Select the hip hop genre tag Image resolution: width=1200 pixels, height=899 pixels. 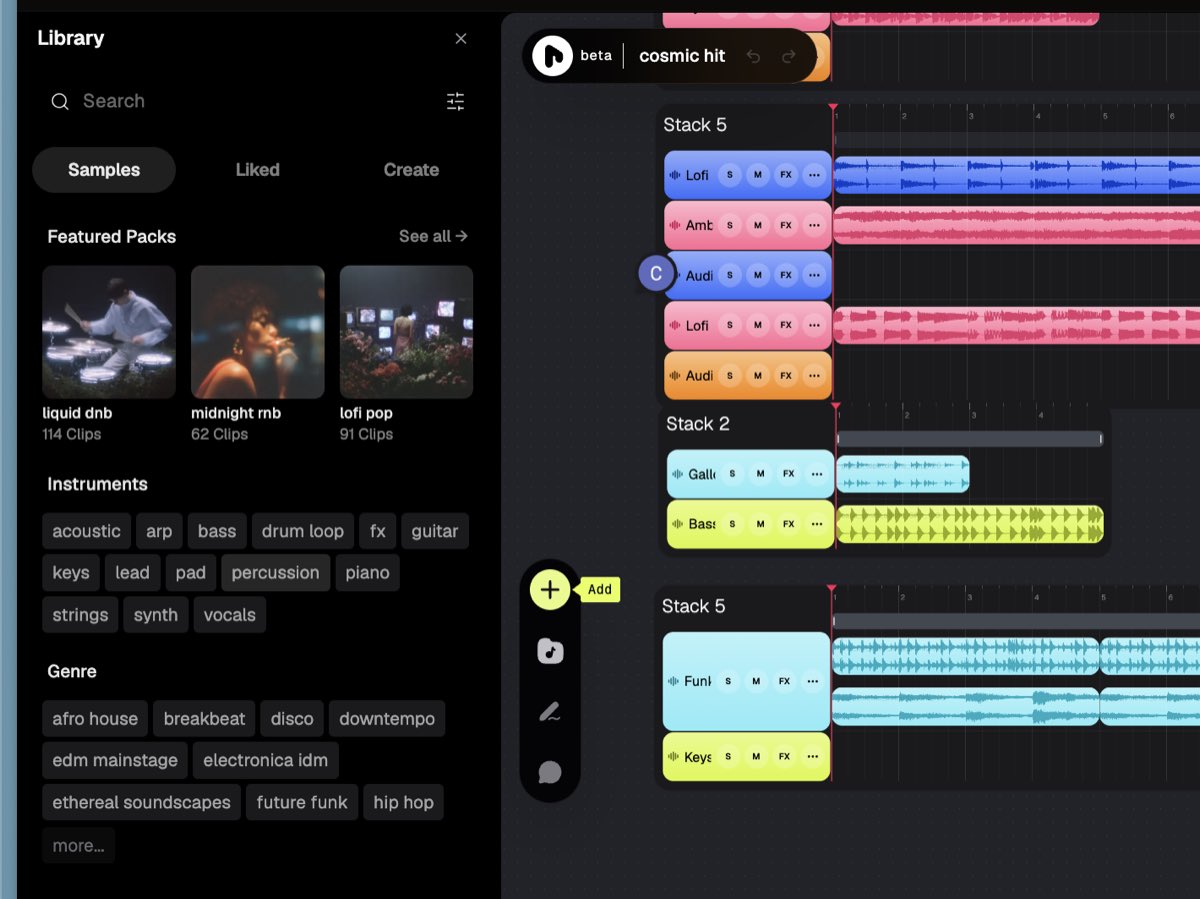coord(403,802)
